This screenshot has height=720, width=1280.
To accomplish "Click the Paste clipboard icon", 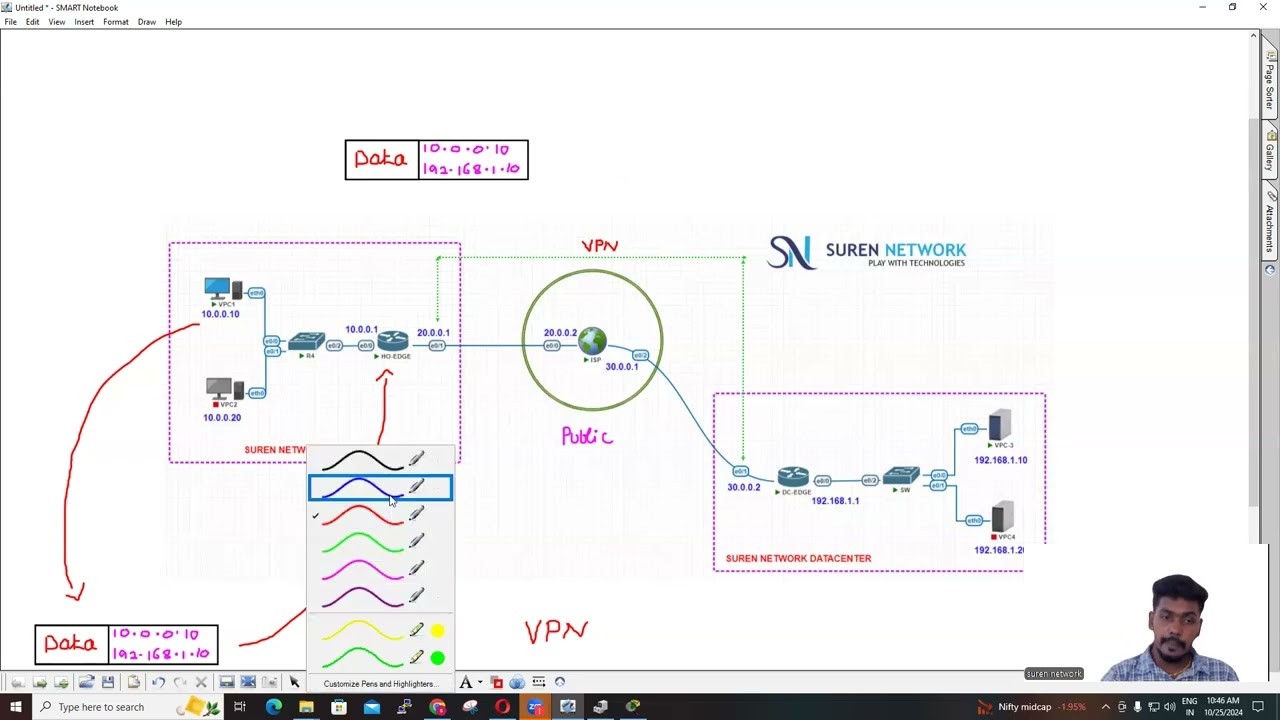I will (133, 682).
